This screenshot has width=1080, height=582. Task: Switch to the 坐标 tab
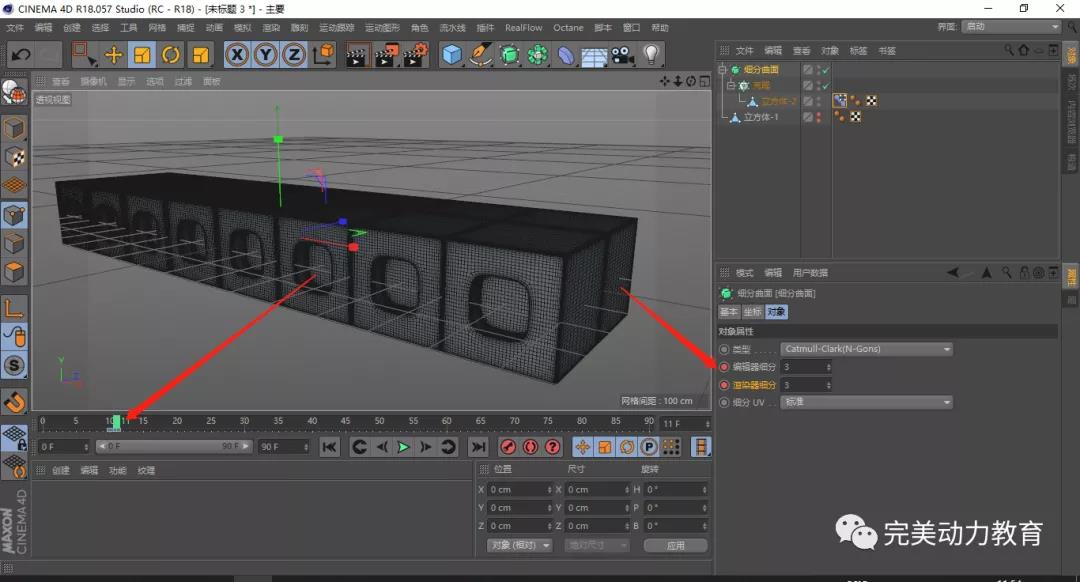point(752,312)
